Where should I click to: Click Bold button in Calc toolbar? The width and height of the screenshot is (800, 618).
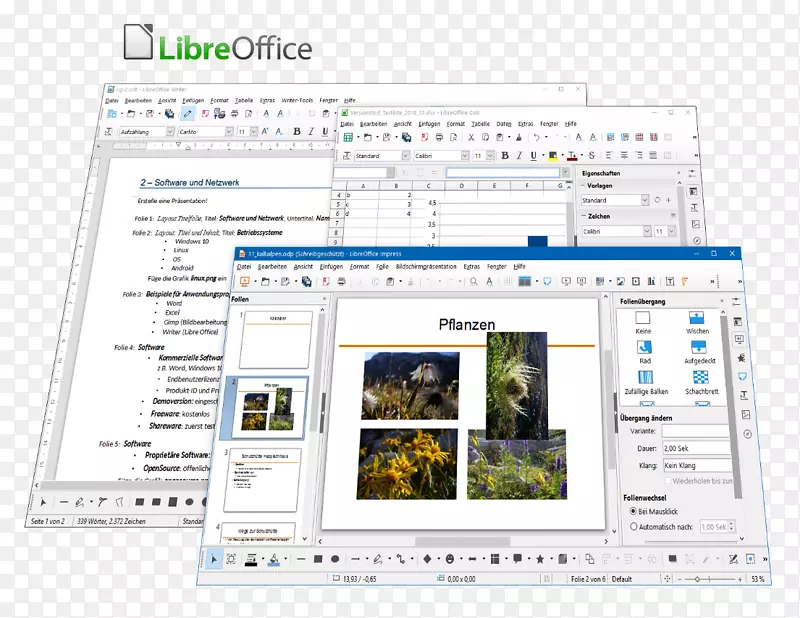click(x=505, y=156)
